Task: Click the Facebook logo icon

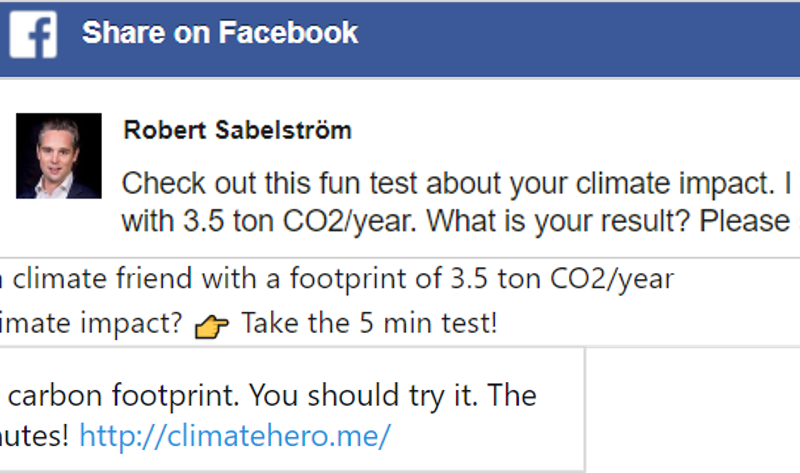Action: point(33,33)
